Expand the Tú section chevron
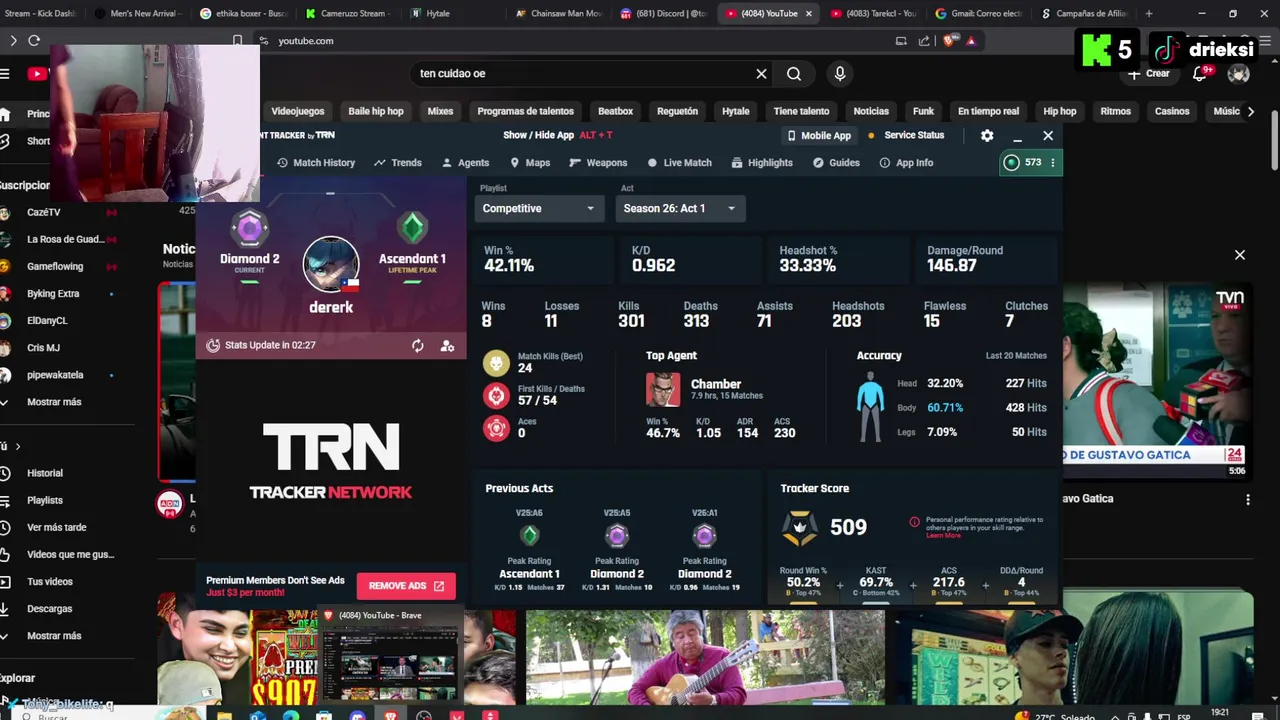The width and height of the screenshot is (1280, 720). pyautogui.click(x=17, y=446)
